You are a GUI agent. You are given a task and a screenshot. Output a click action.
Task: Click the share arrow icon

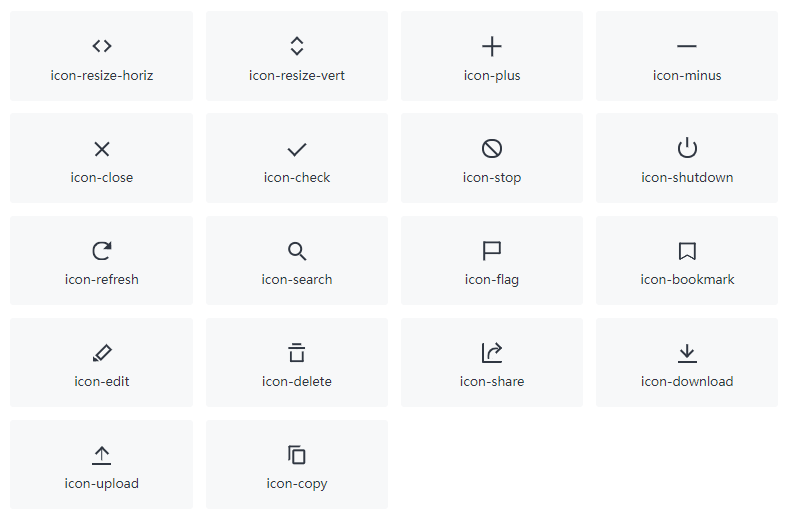pos(491,353)
